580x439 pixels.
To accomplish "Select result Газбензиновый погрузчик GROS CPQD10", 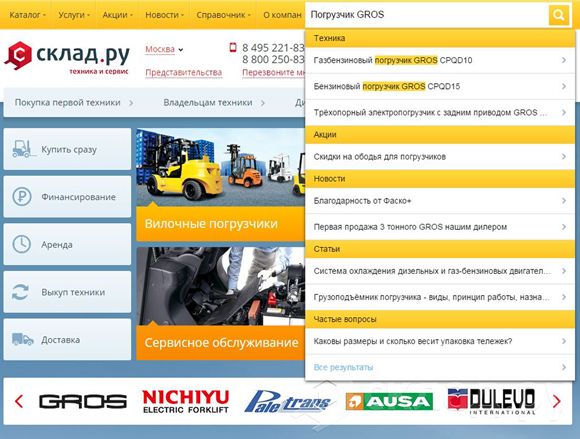I will [x=440, y=60].
